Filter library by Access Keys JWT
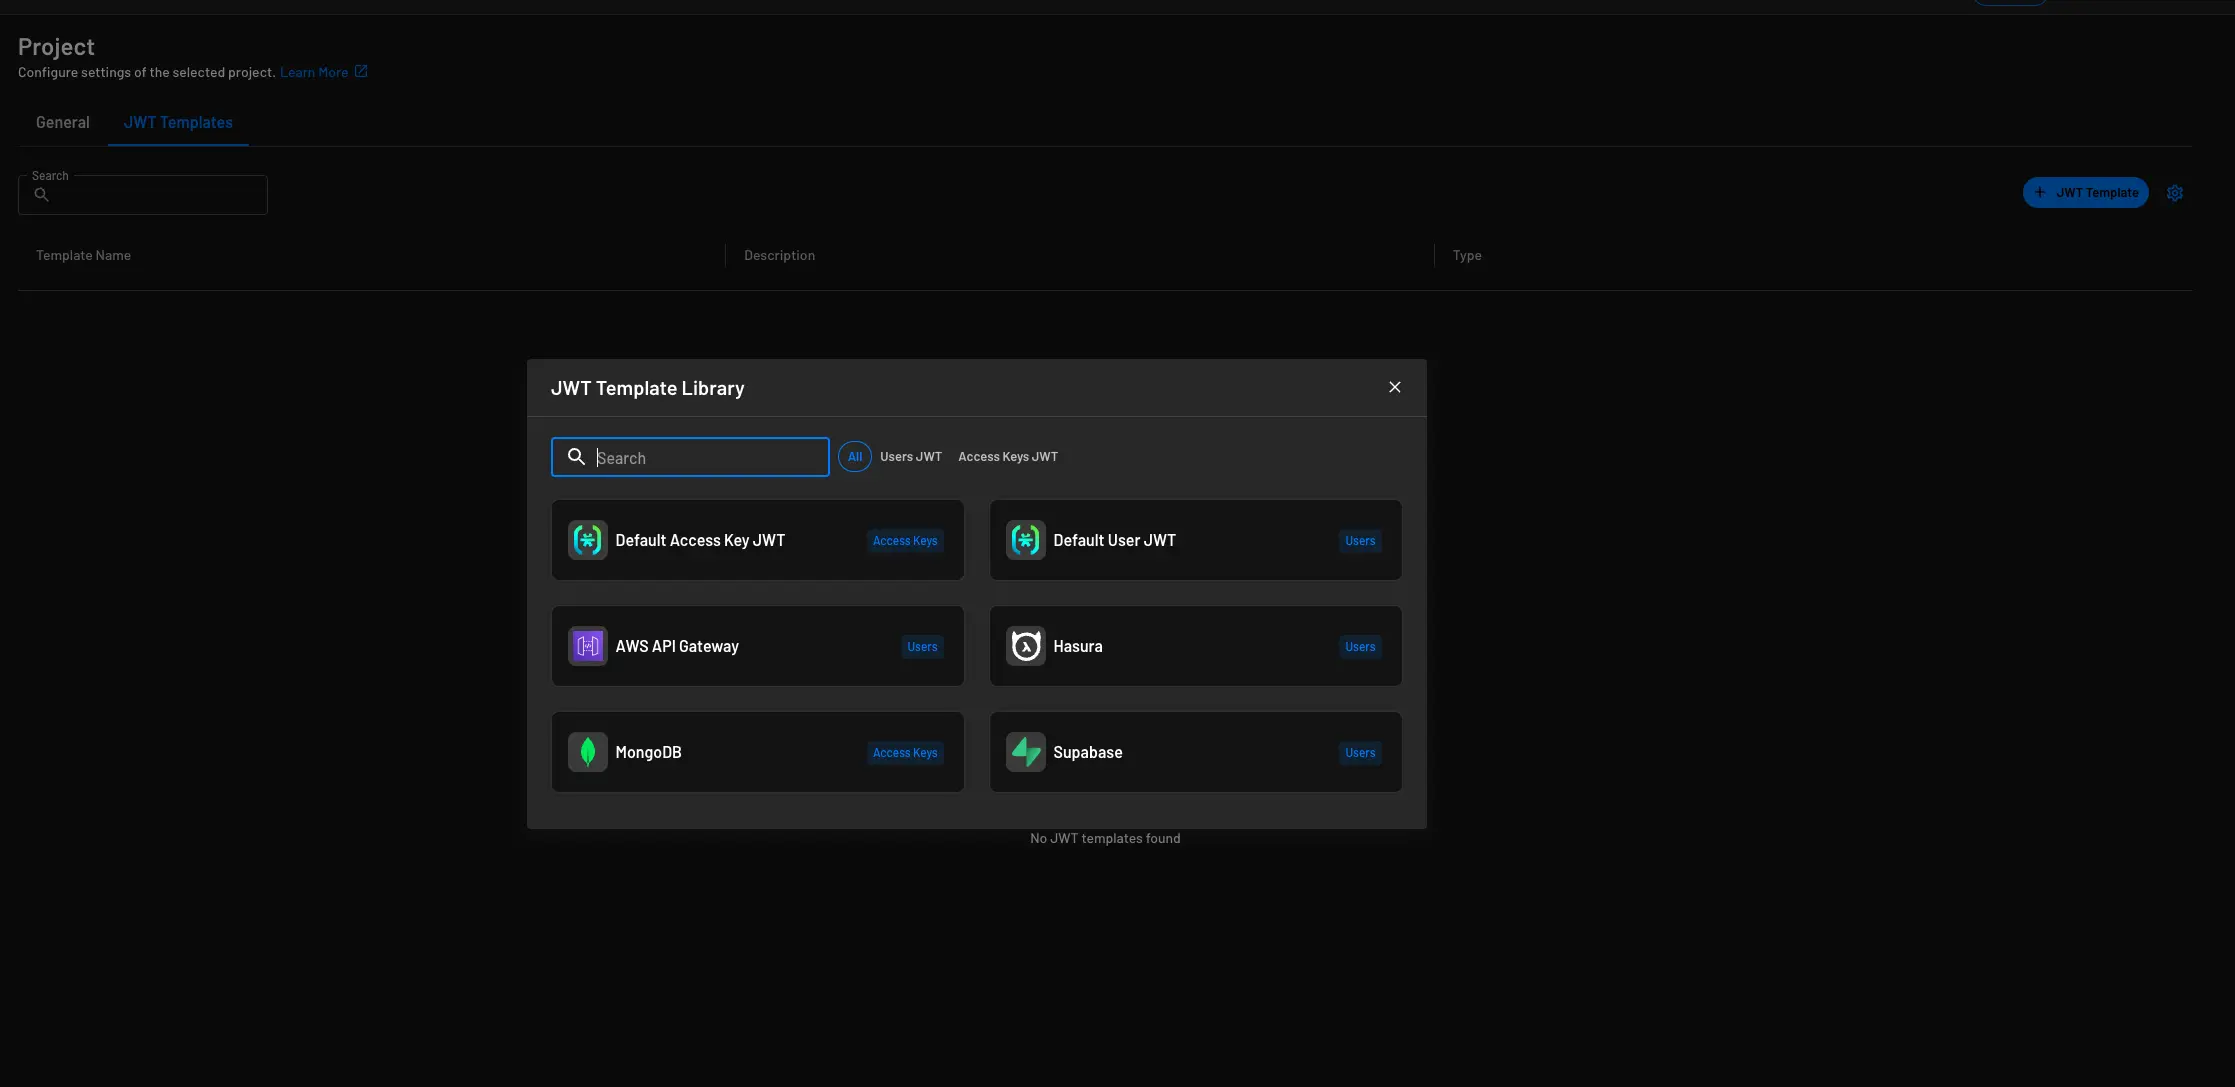Image resolution: width=2235 pixels, height=1087 pixels. coord(1007,457)
